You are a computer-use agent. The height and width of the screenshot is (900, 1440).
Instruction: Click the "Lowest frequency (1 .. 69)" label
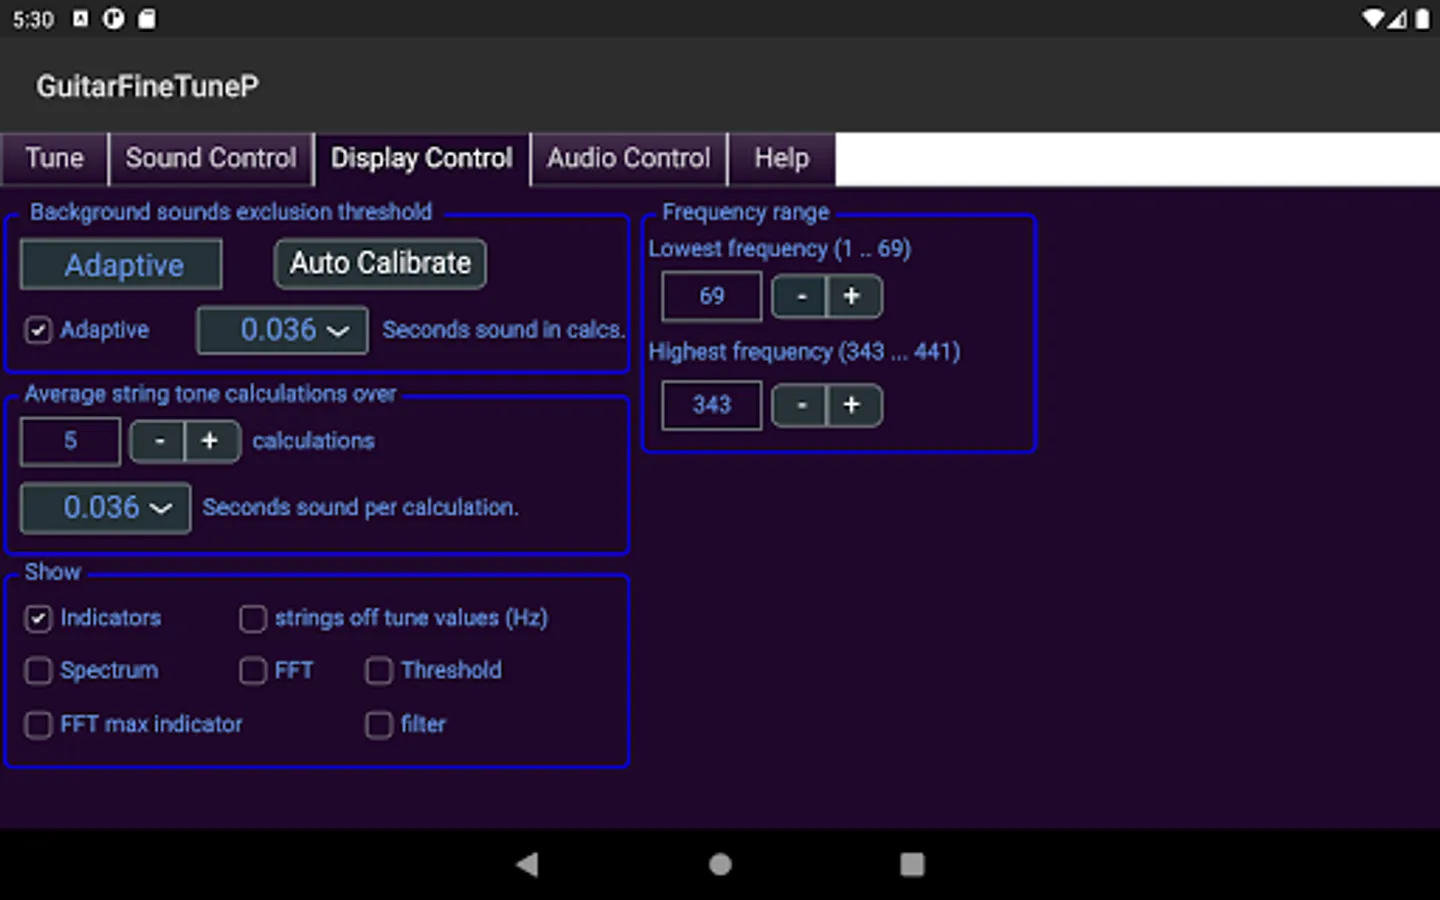click(x=780, y=249)
